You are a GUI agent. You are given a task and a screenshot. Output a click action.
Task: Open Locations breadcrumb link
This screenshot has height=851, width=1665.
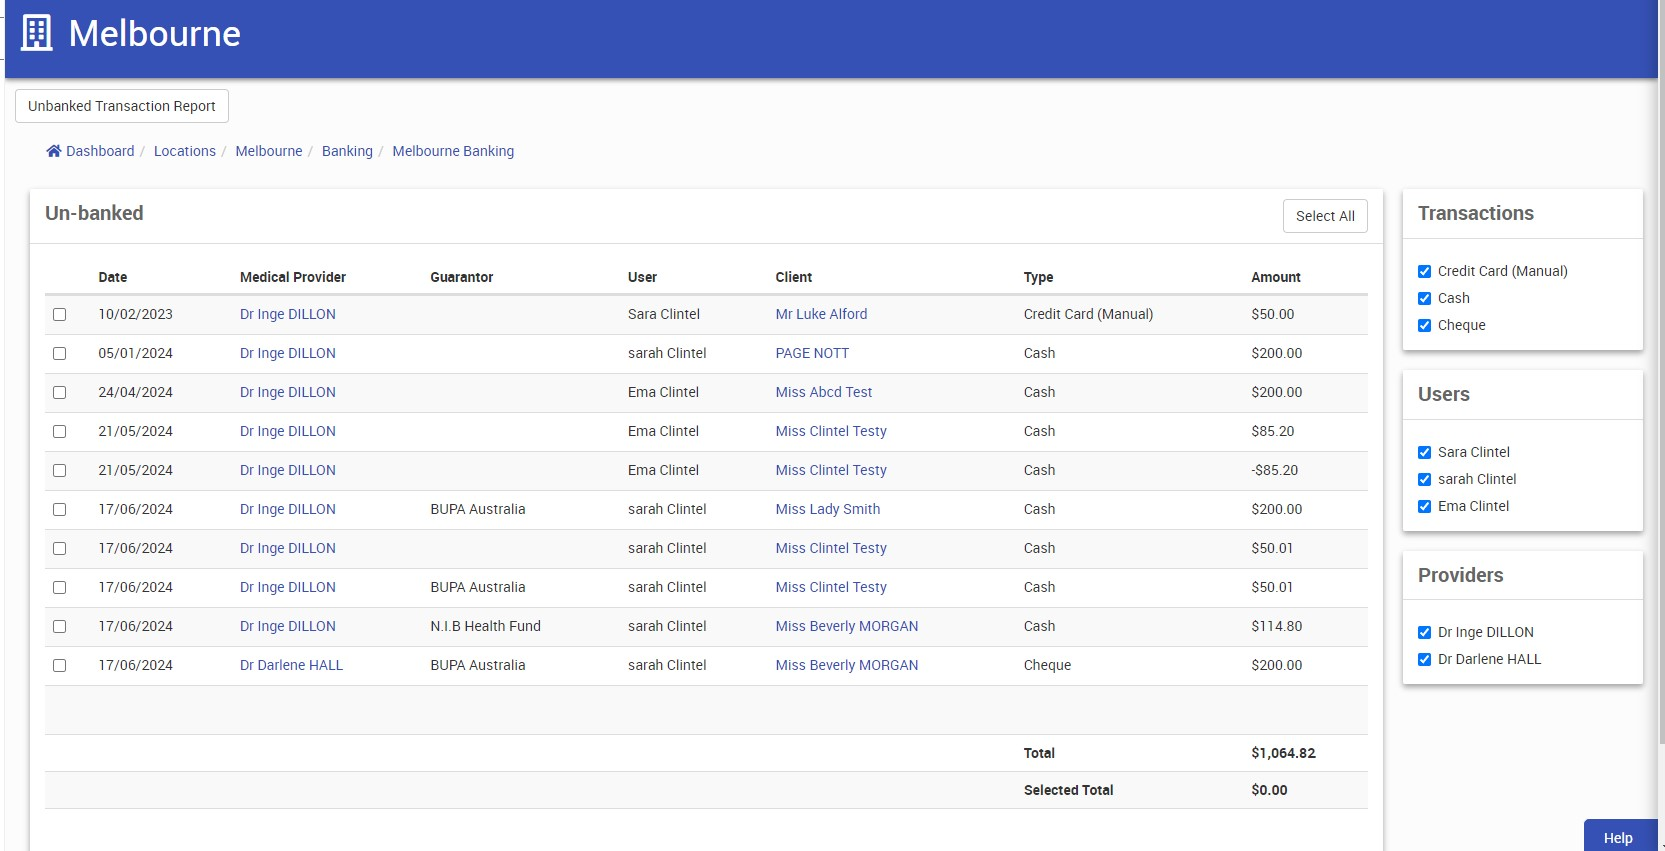point(185,151)
